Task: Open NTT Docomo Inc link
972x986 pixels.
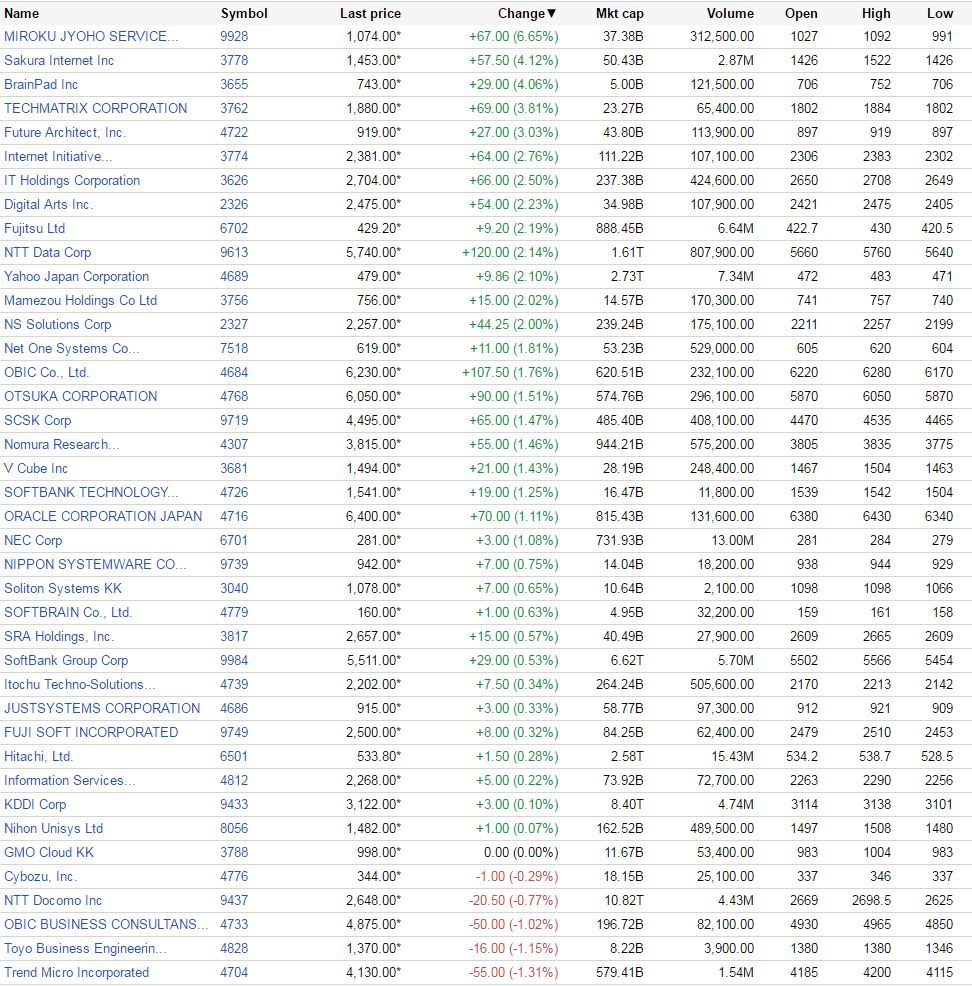Action: (53, 900)
